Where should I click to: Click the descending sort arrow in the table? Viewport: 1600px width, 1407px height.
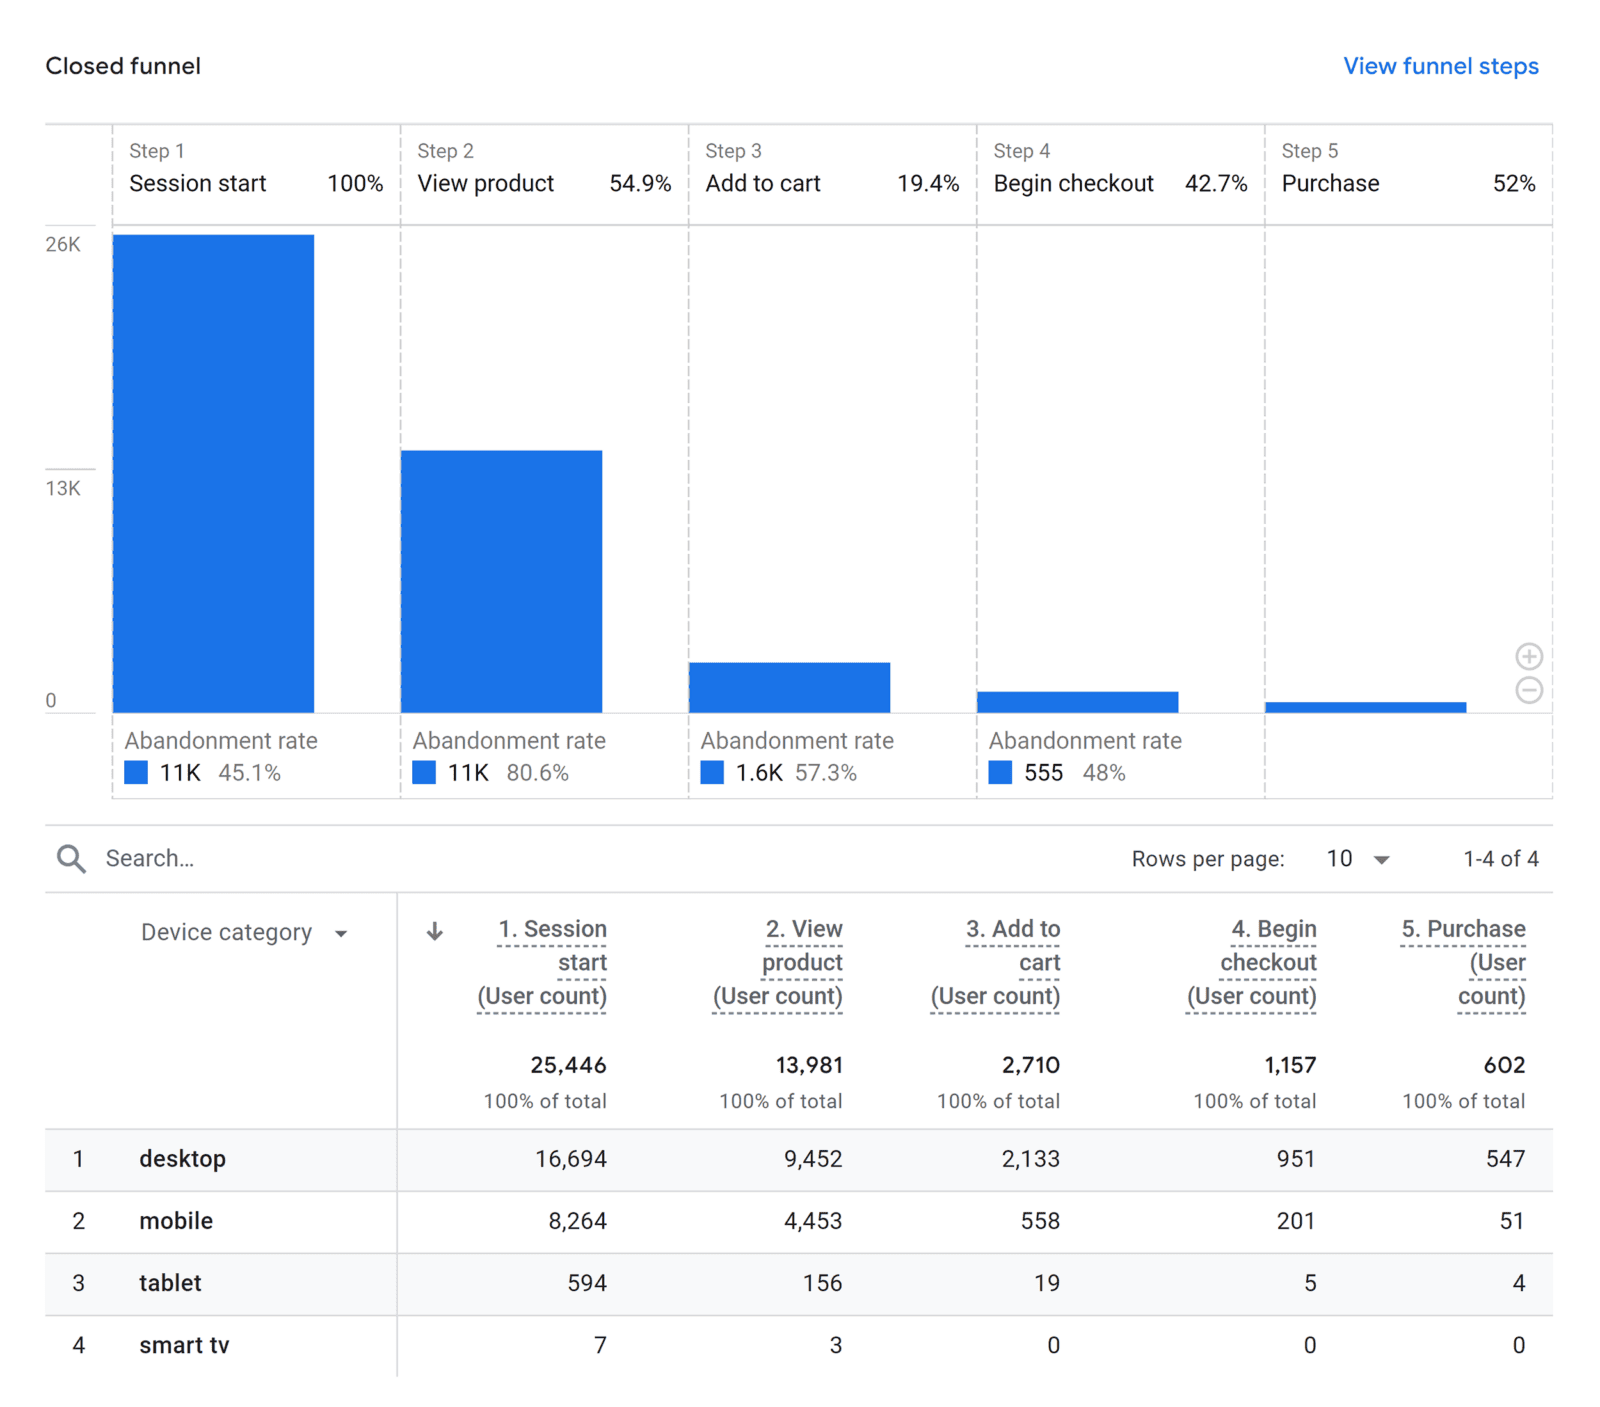pos(435,930)
